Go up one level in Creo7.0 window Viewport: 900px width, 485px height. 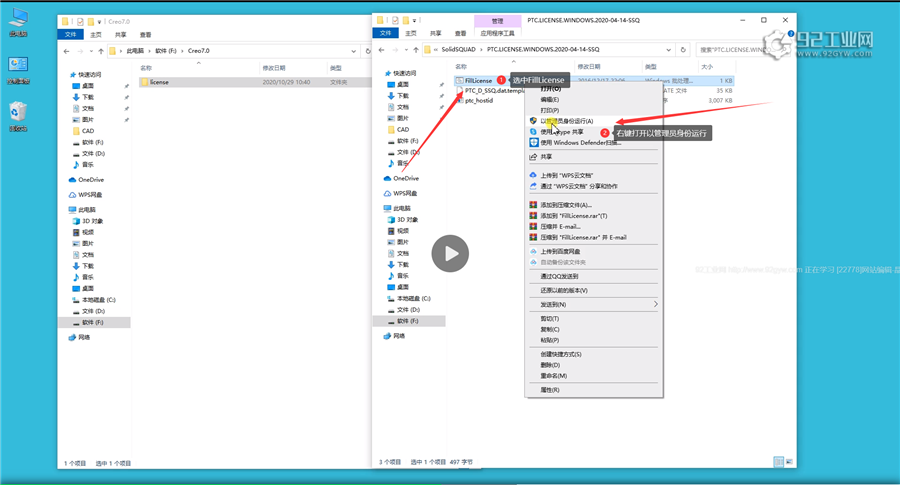point(101,51)
